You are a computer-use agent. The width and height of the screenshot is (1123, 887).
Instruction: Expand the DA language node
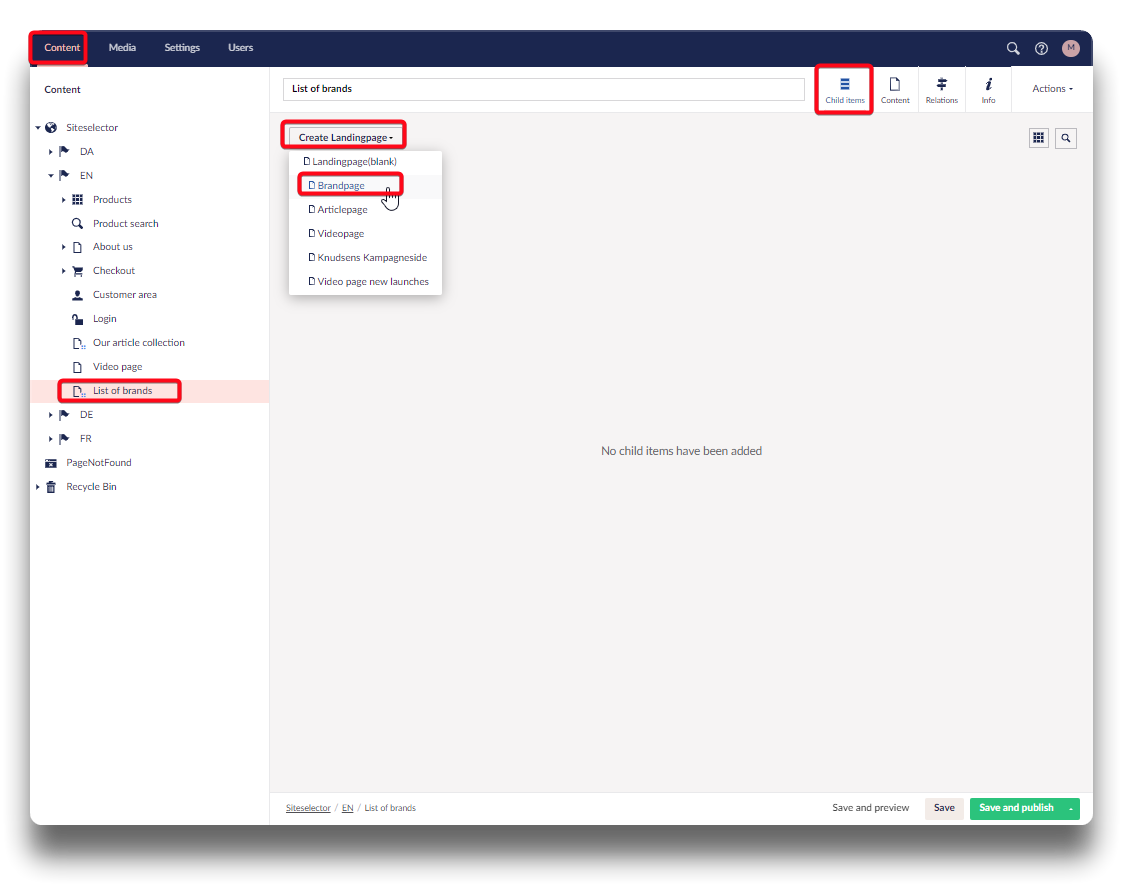pos(51,152)
